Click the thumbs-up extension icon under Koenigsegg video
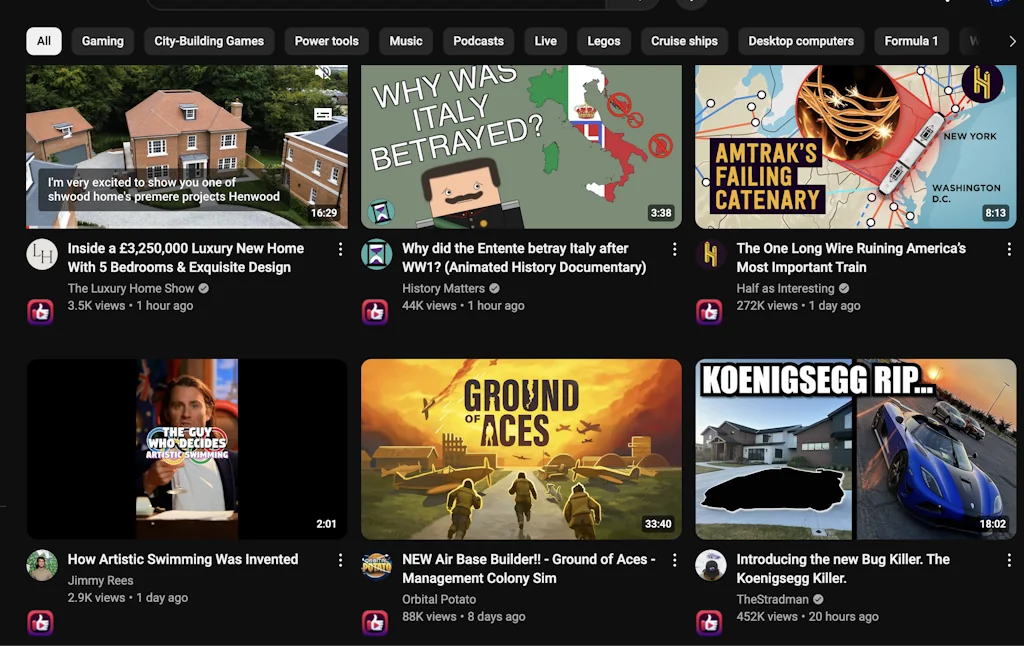Image resolution: width=1024 pixels, height=646 pixels. (709, 623)
